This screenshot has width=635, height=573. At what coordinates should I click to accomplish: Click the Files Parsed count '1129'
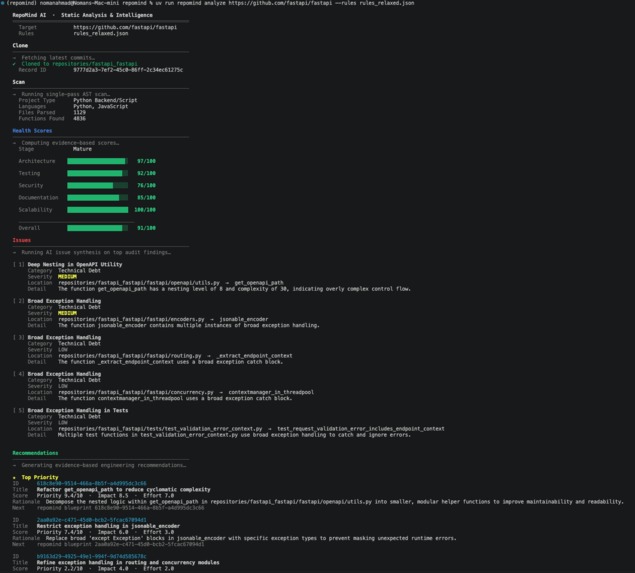79,112
